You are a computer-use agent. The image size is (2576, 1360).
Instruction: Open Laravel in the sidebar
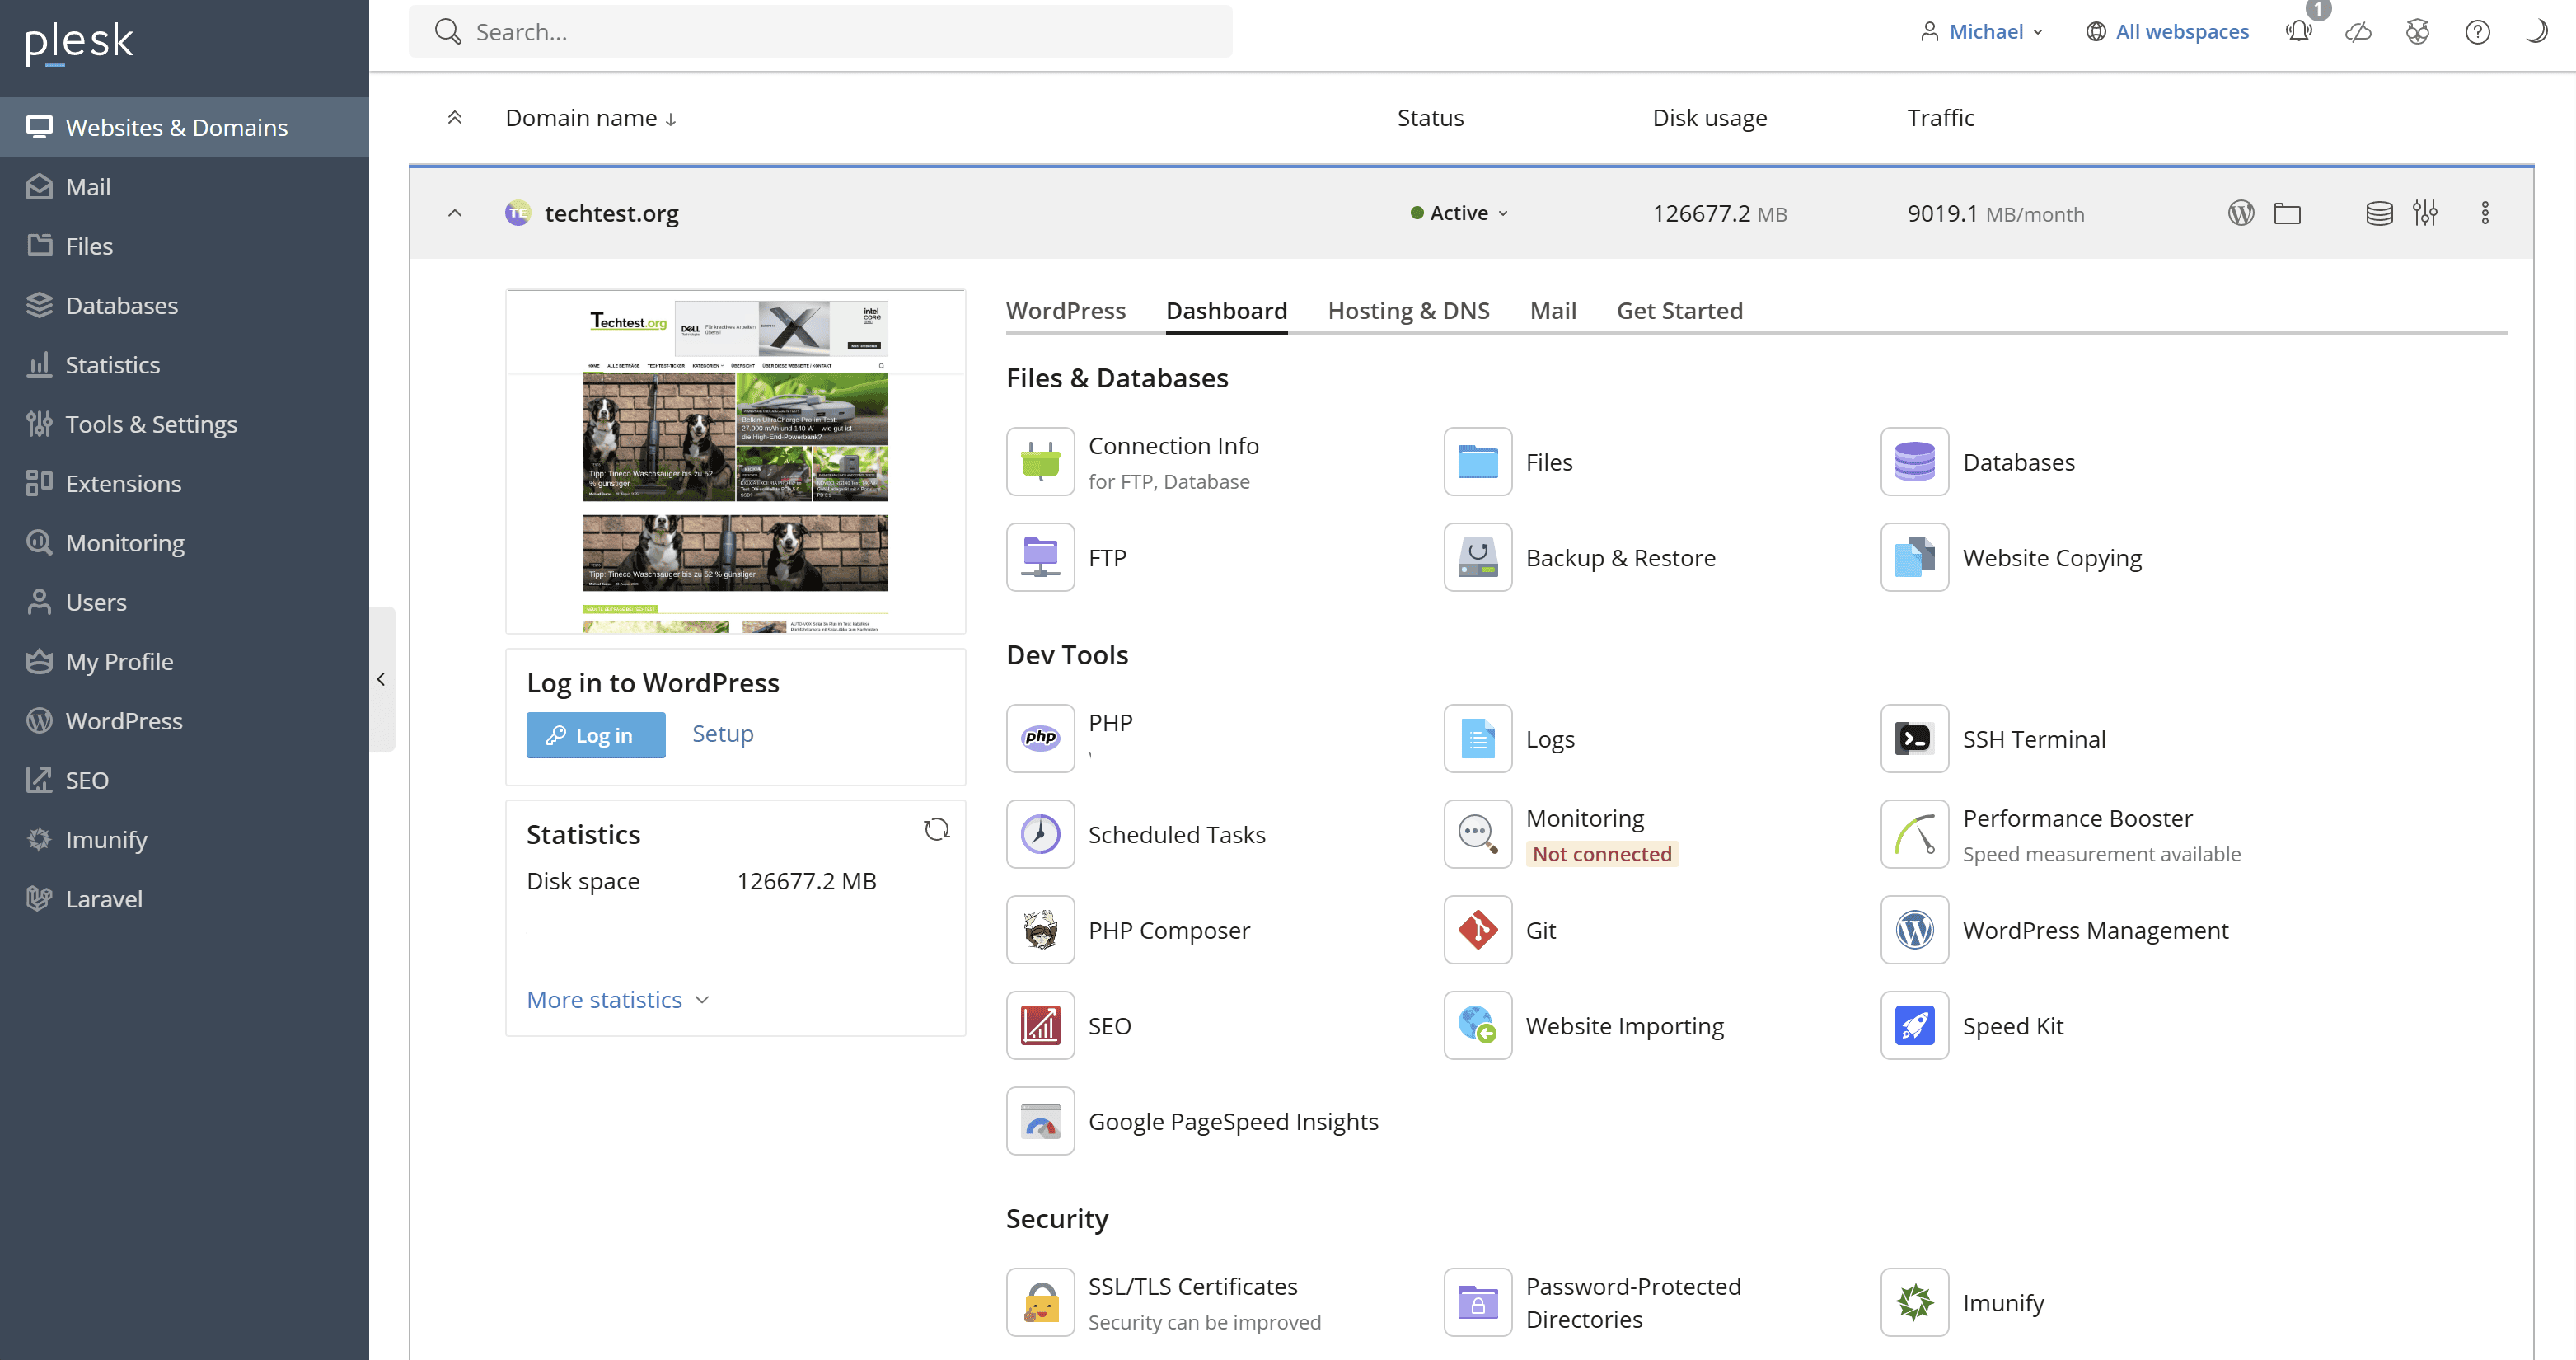(x=184, y=898)
